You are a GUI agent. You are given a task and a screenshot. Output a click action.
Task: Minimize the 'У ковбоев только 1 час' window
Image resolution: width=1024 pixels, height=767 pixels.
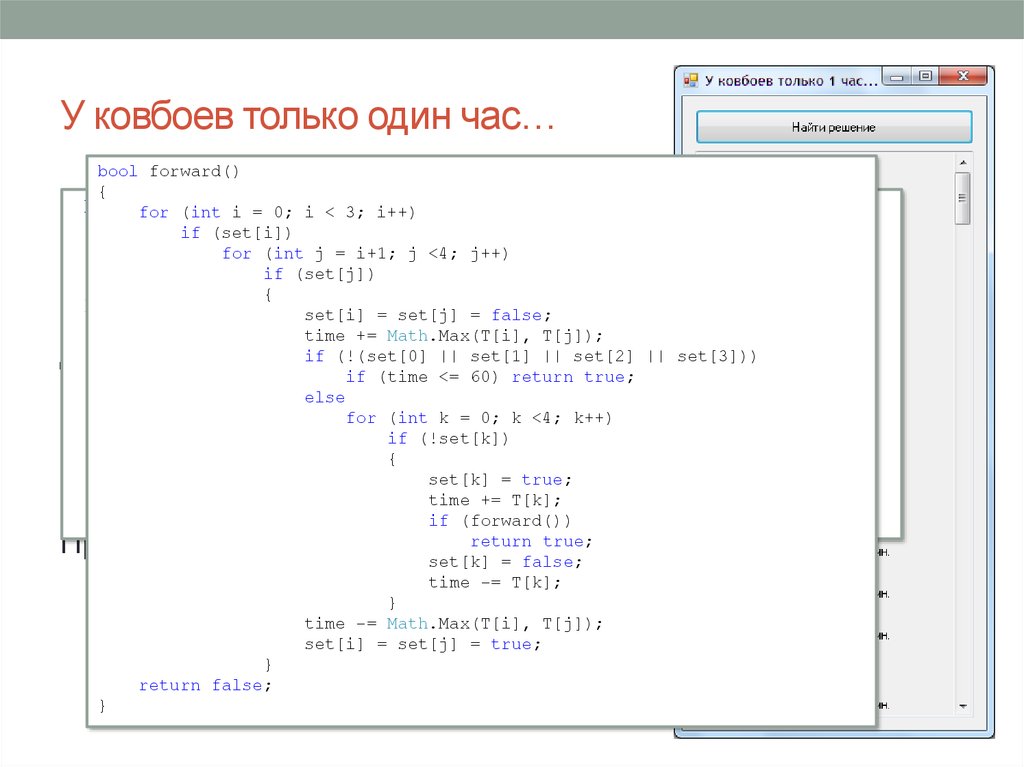899,77
